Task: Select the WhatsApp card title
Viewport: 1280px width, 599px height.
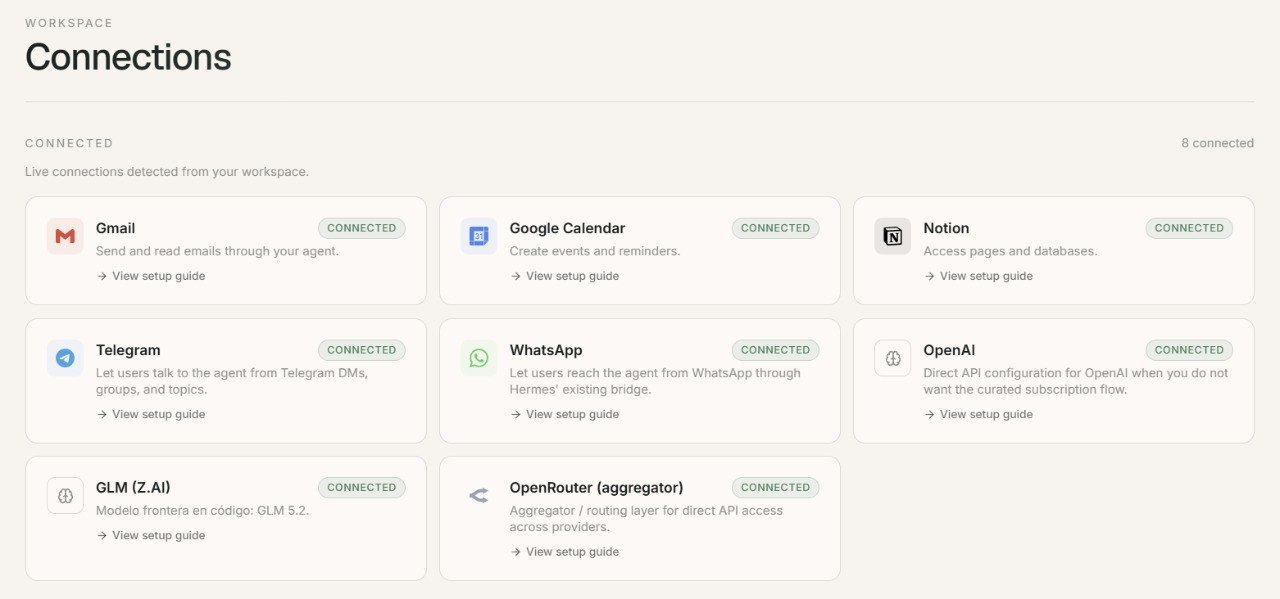Action: [546, 350]
